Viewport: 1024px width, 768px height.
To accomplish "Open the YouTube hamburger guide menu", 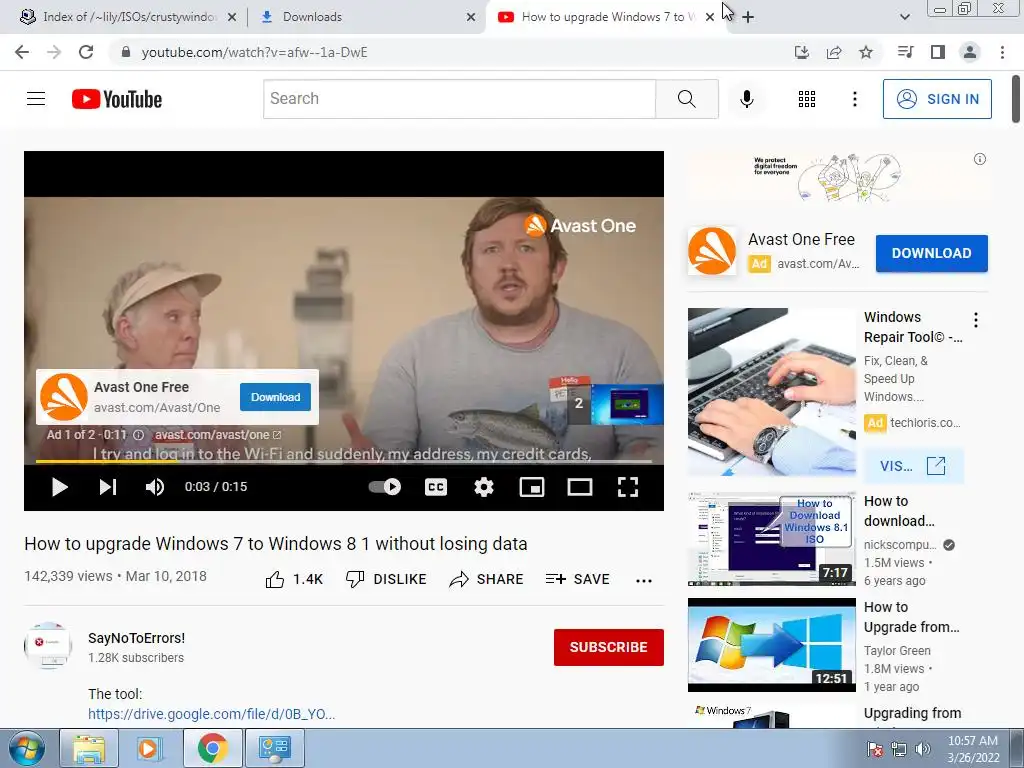I will tap(36, 99).
